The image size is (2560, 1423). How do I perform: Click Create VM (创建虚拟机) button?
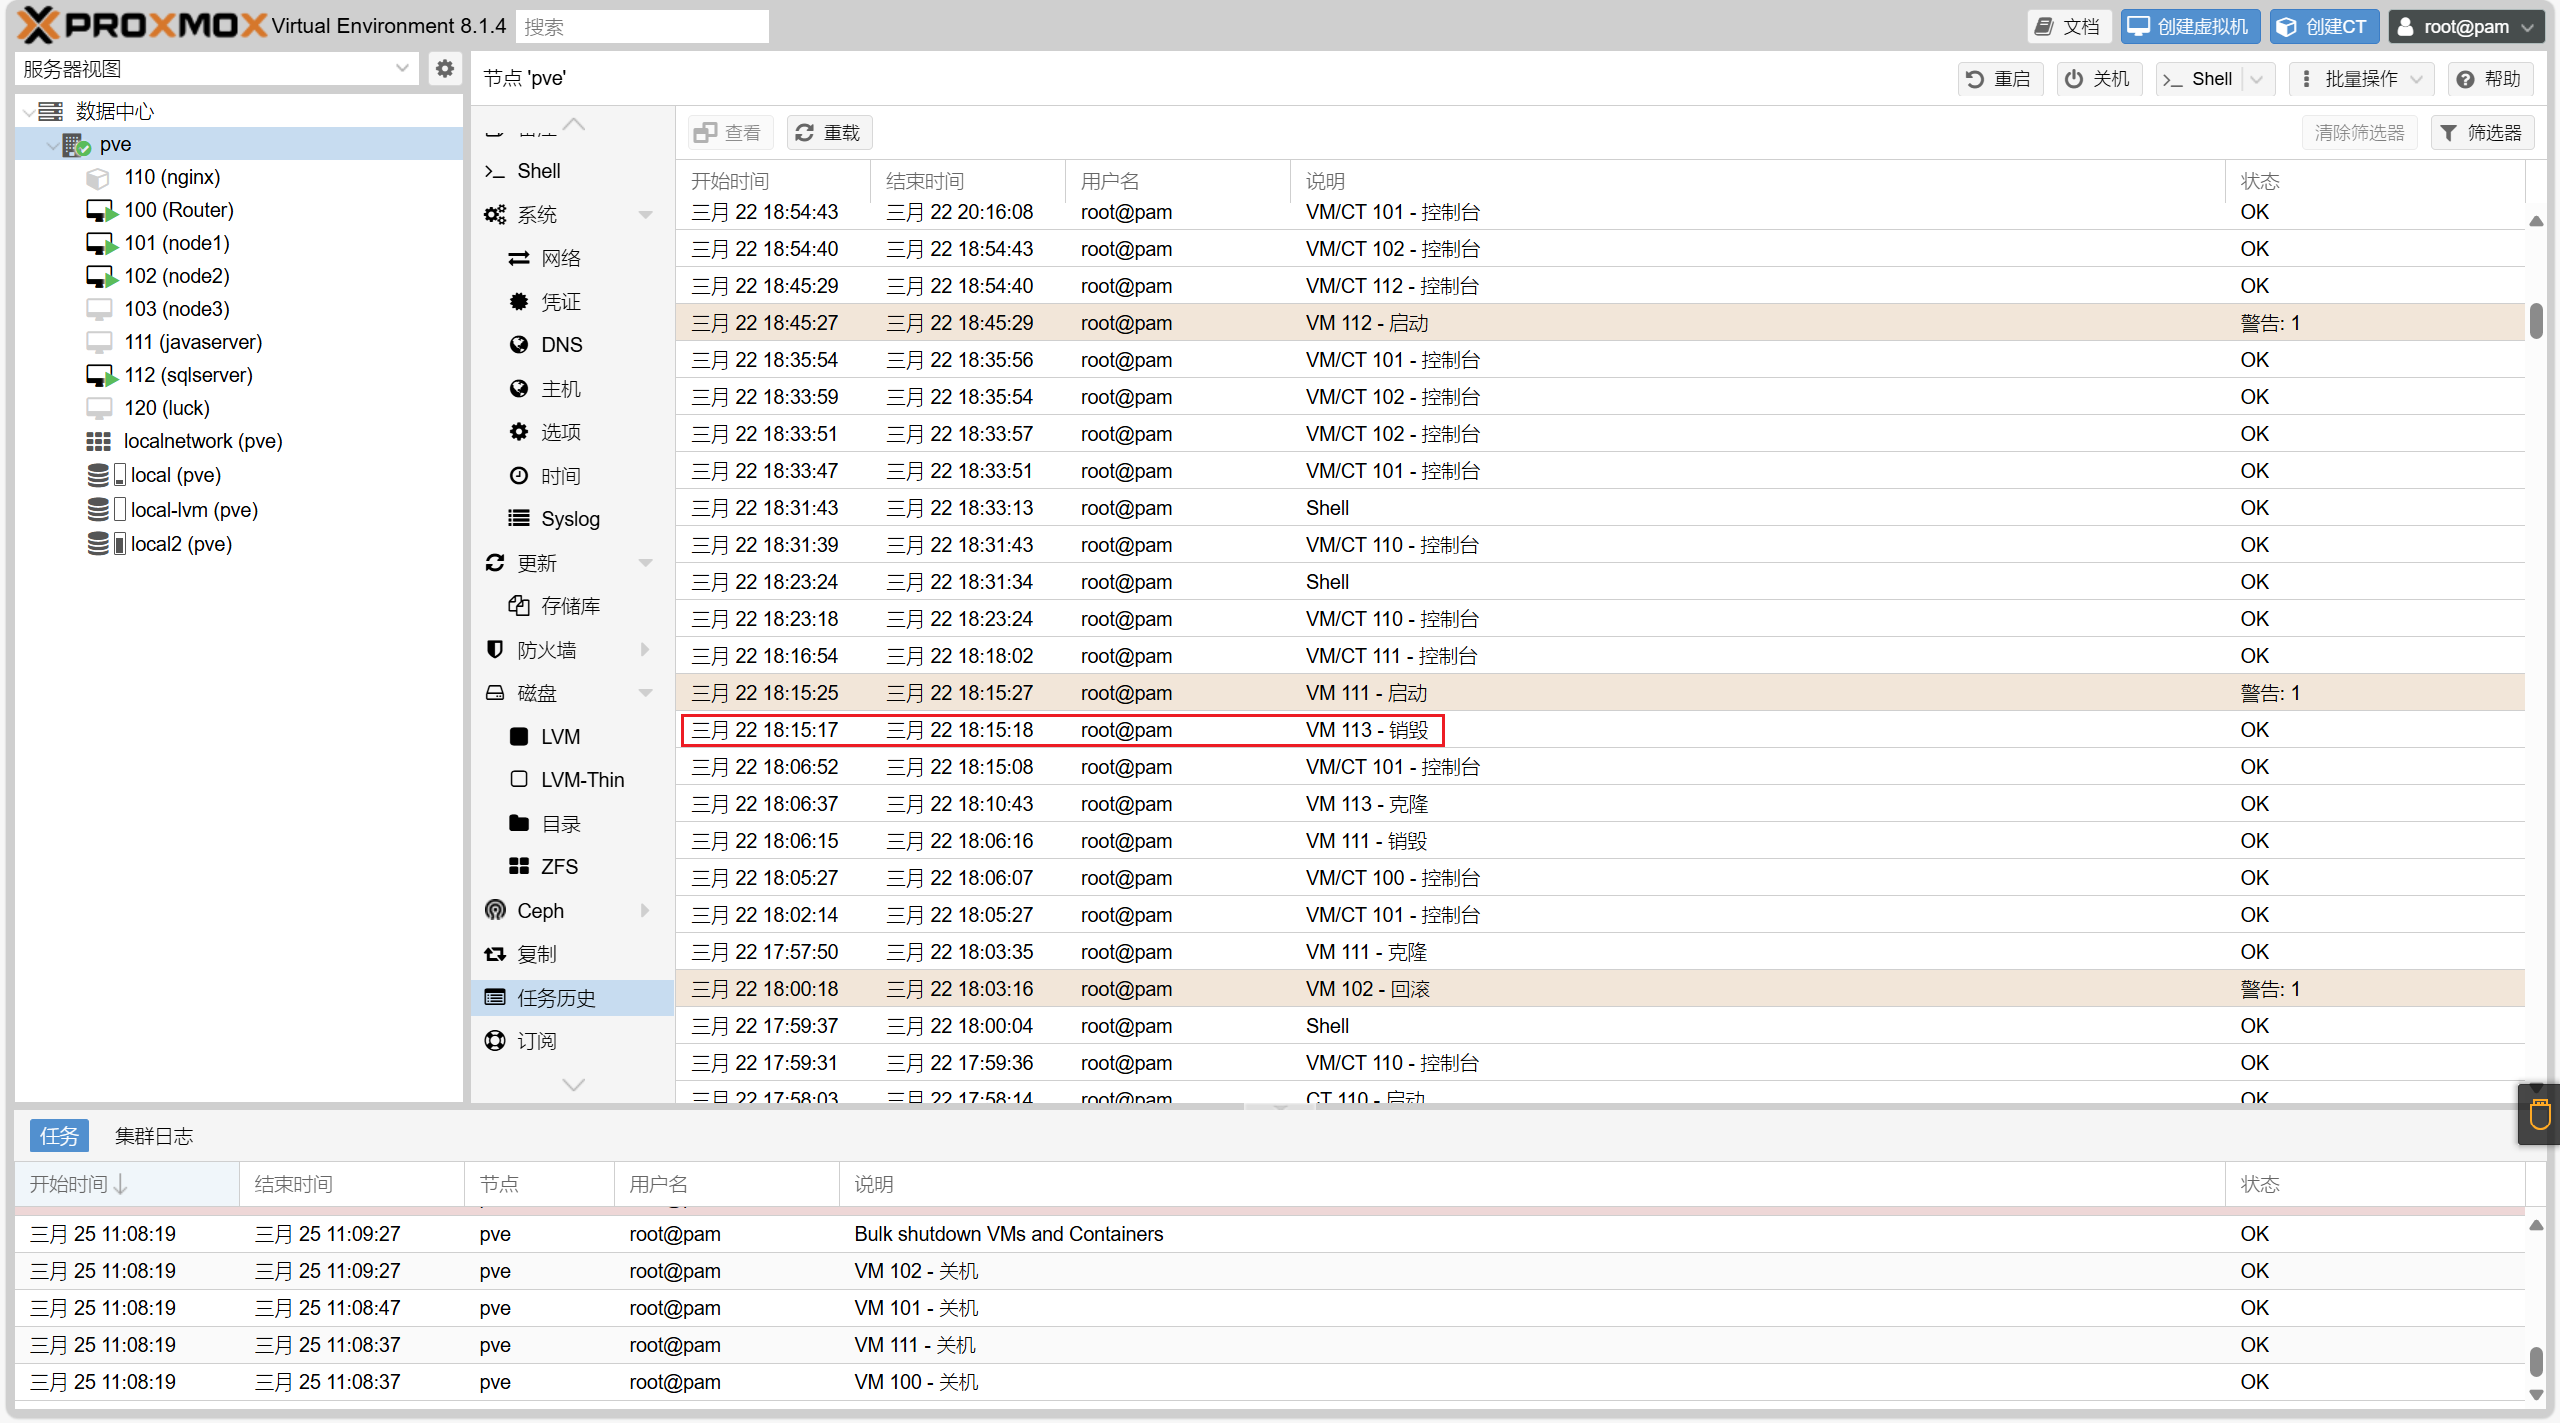coord(2189,27)
